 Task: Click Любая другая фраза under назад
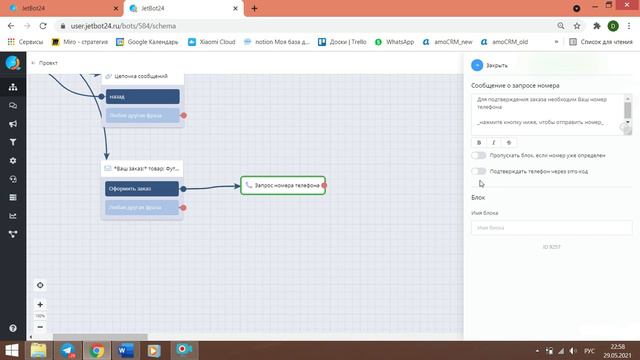coord(142,116)
